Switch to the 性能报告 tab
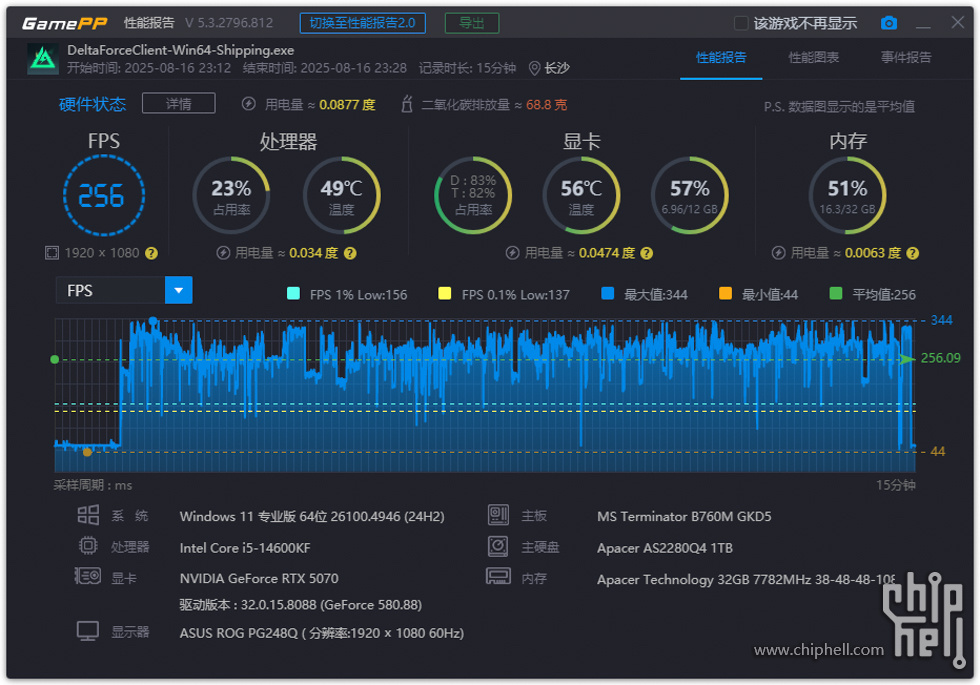Image resolution: width=980 pixels, height=685 pixels. [x=721, y=58]
